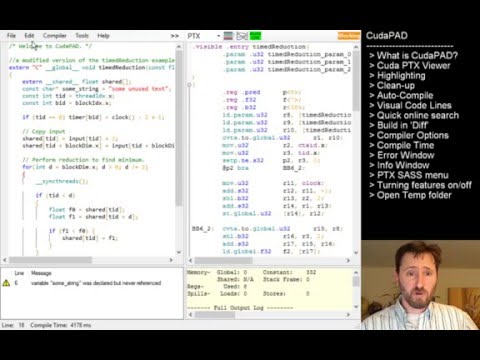Screen dimensions: 480x360
Task: Click the info window scroll-right arrow
Action: [348, 315]
